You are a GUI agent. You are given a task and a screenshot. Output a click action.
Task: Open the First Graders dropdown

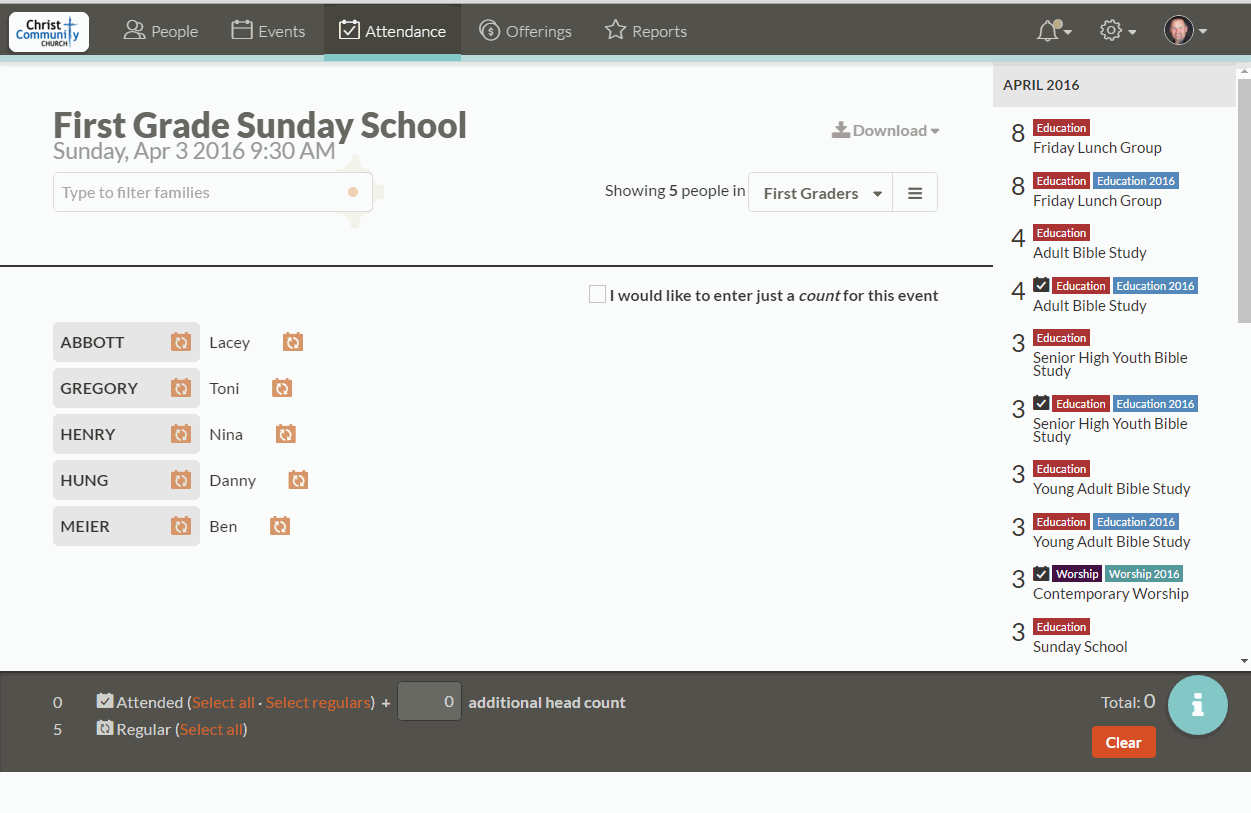[819, 192]
